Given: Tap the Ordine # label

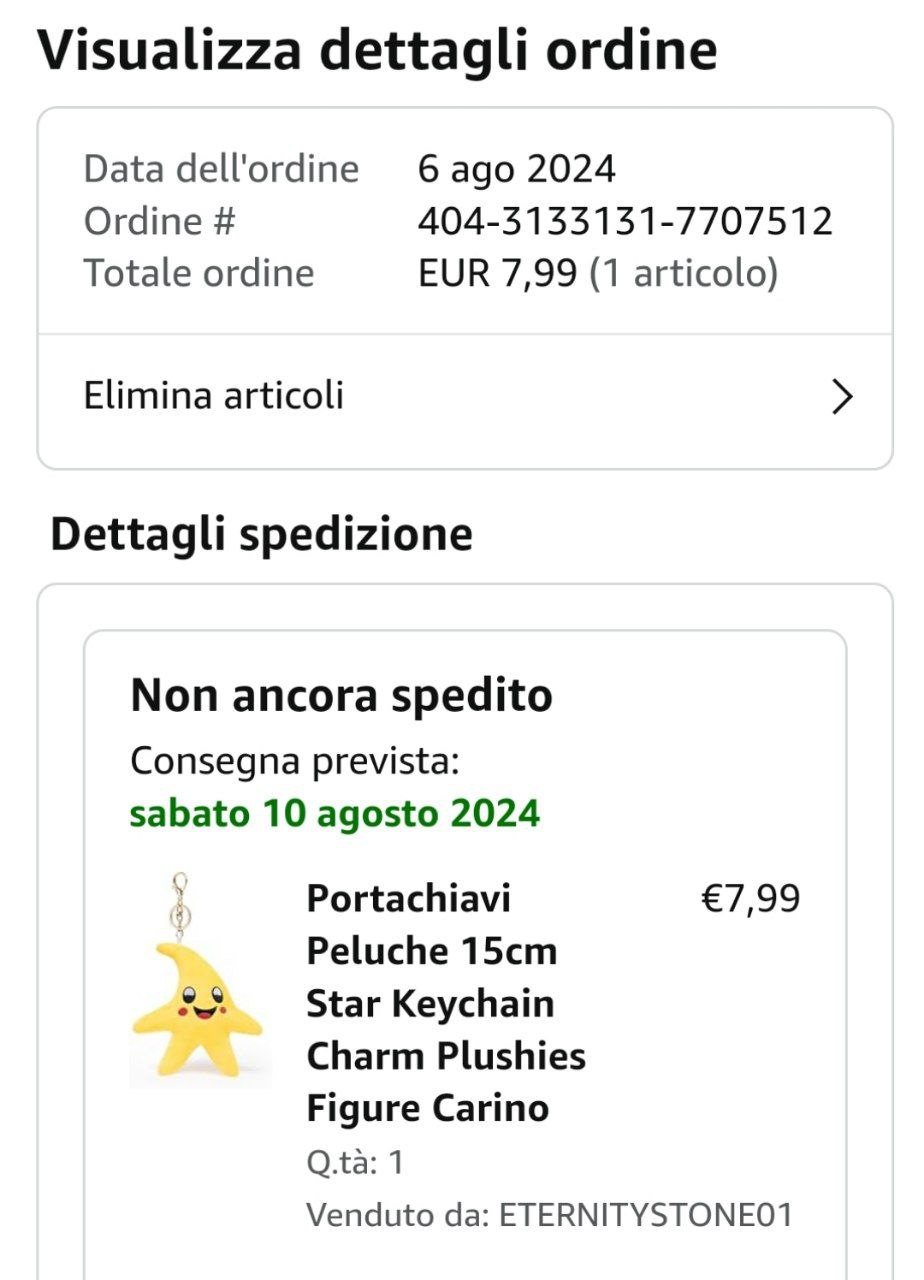Looking at the screenshot, I should (160, 221).
